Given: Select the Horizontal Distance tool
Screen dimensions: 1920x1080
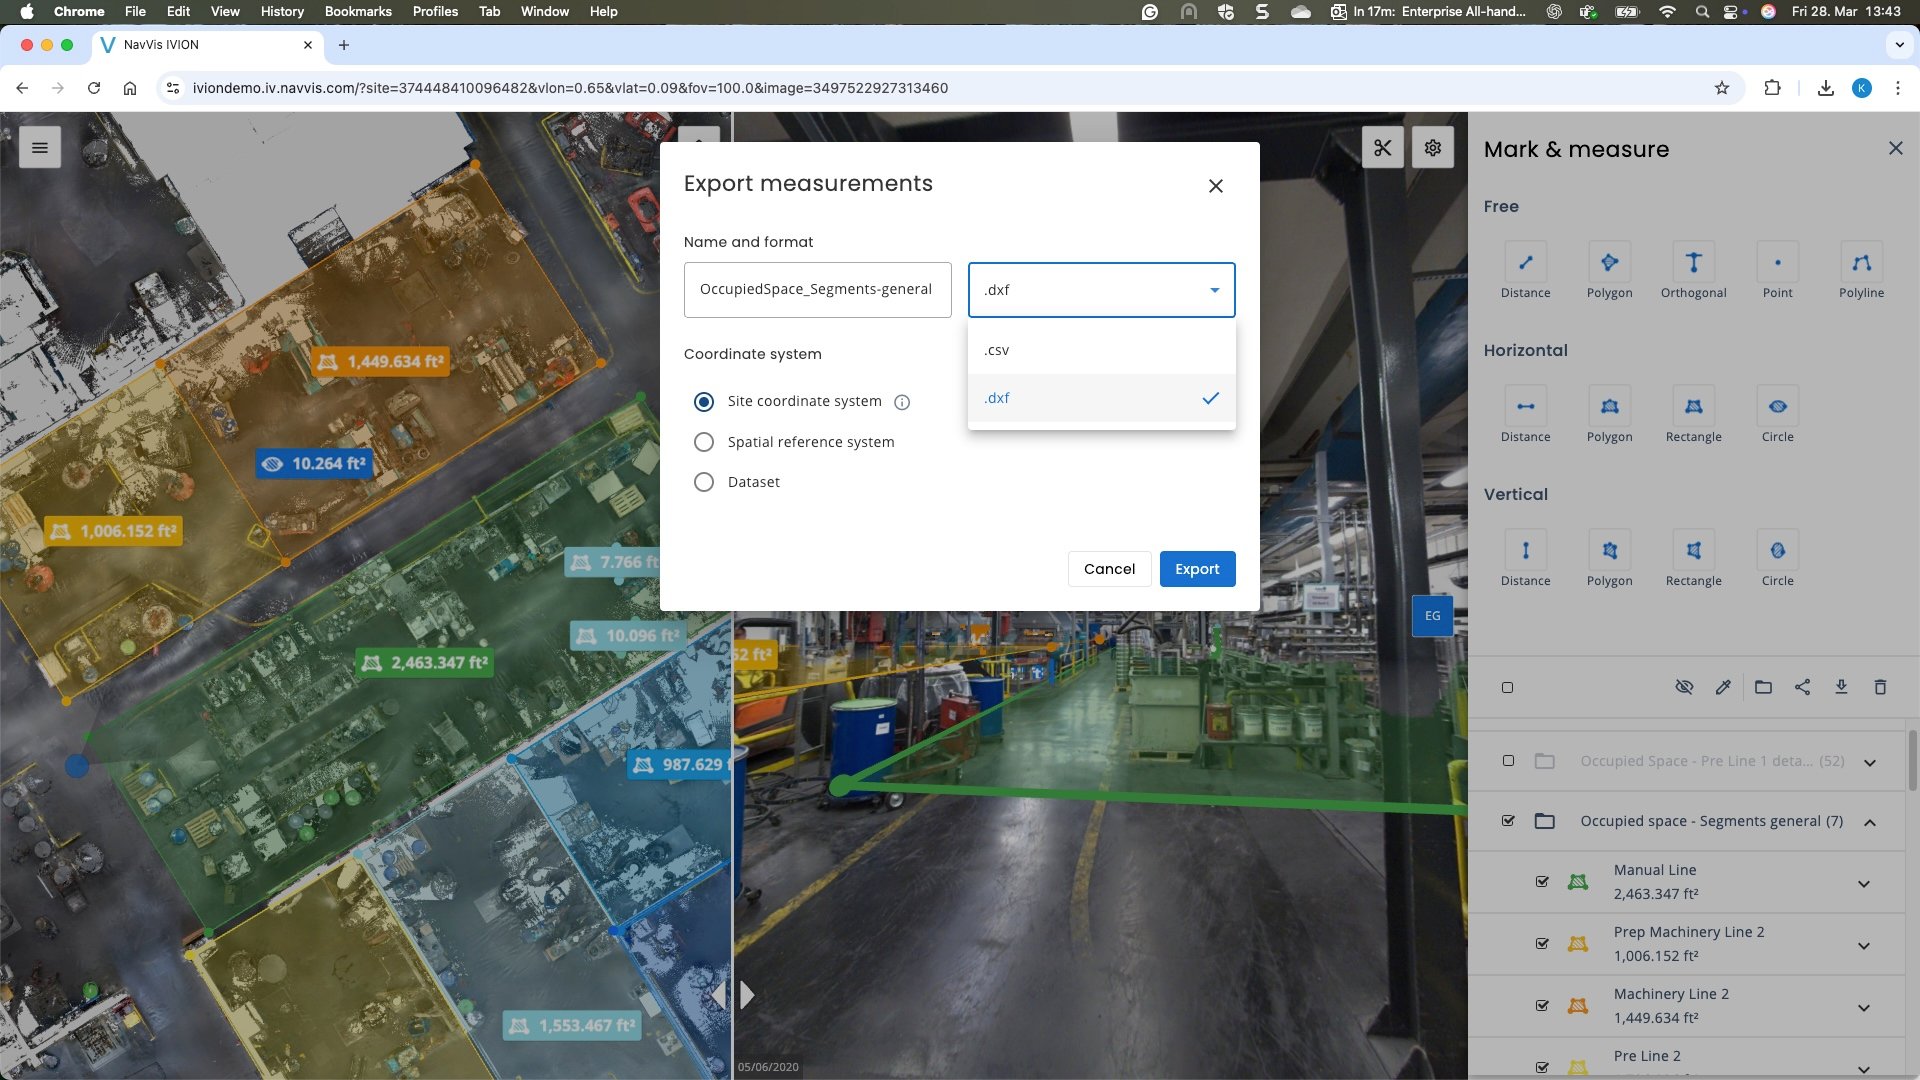Looking at the screenshot, I should (x=1525, y=407).
